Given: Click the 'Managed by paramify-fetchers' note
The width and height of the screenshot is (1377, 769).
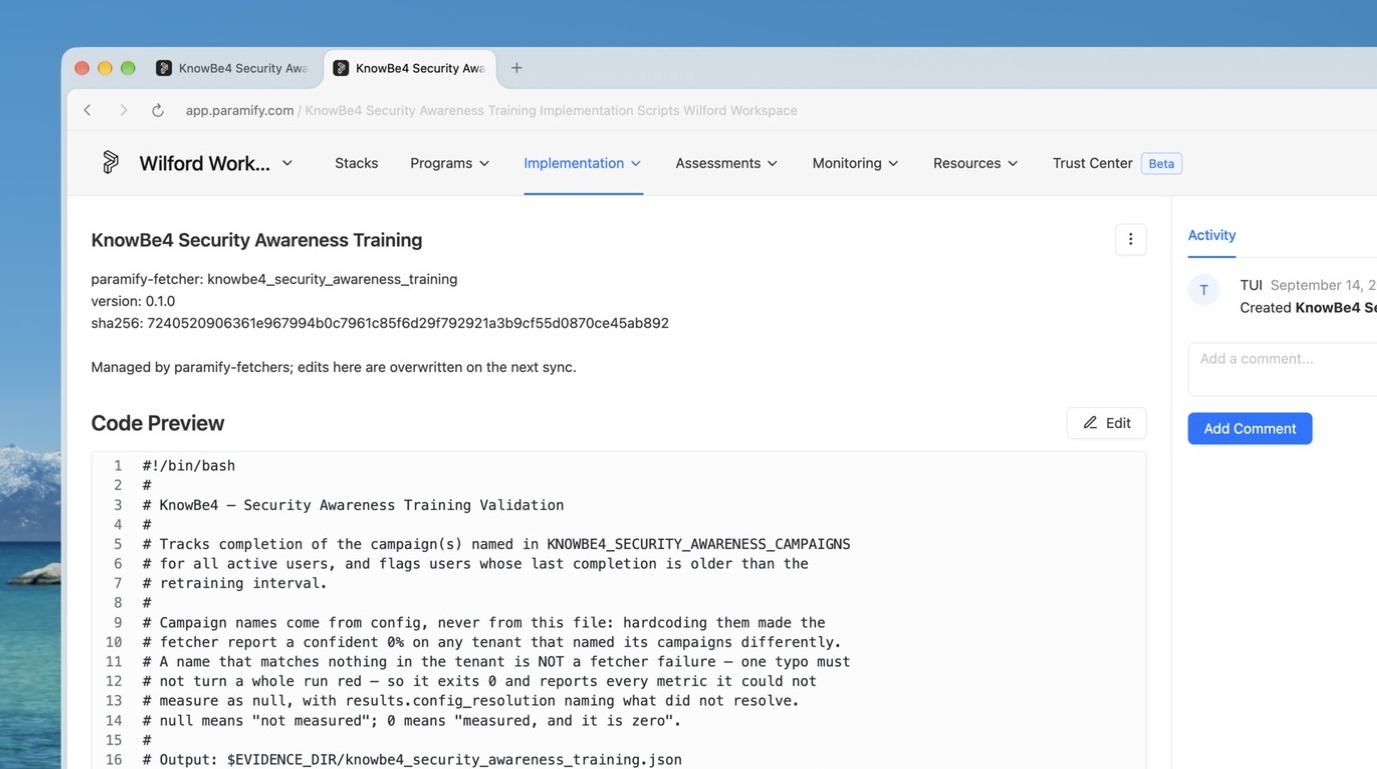Looking at the screenshot, I should click(x=333, y=367).
